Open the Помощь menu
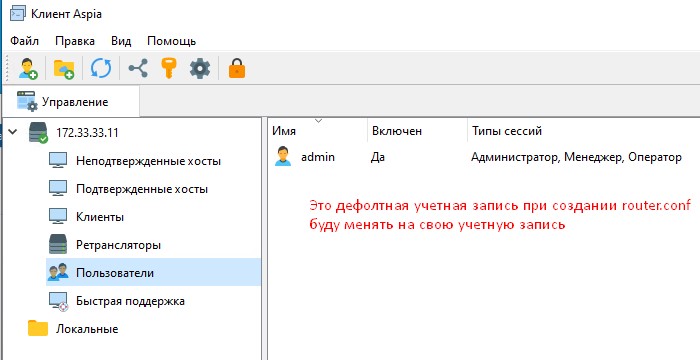The width and height of the screenshot is (700, 360). [171, 41]
